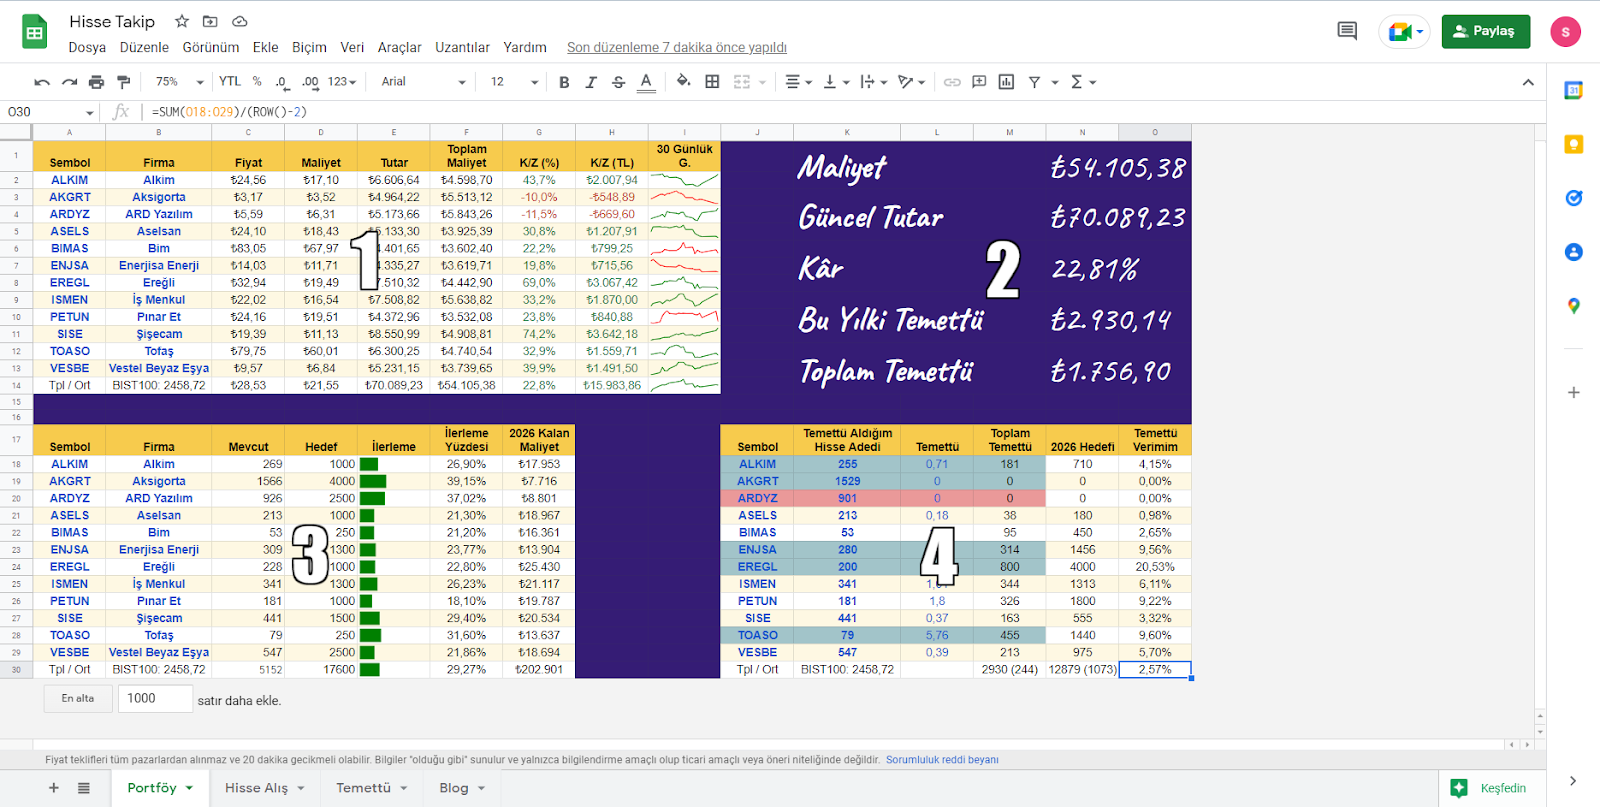Print the spreadsheet with printer icon
The image size is (1600, 807).
96,82
